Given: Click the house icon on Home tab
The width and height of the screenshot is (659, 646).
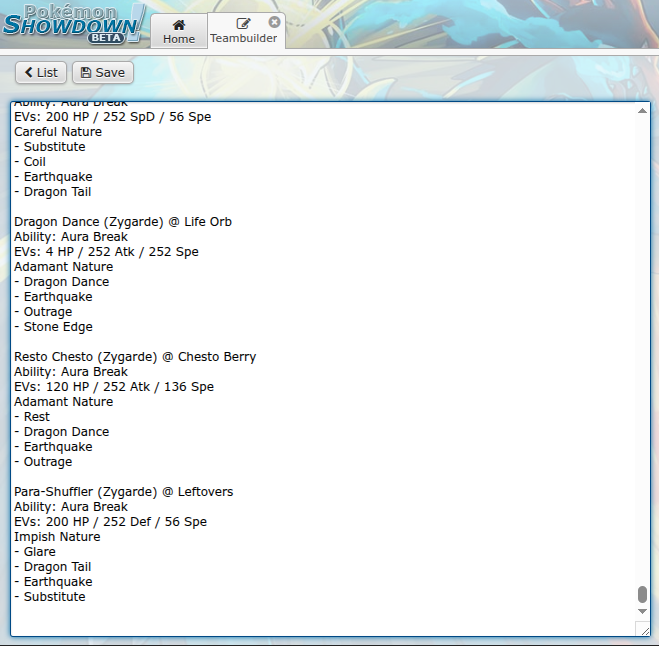Looking at the screenshot, I should [x=179, y=24].
